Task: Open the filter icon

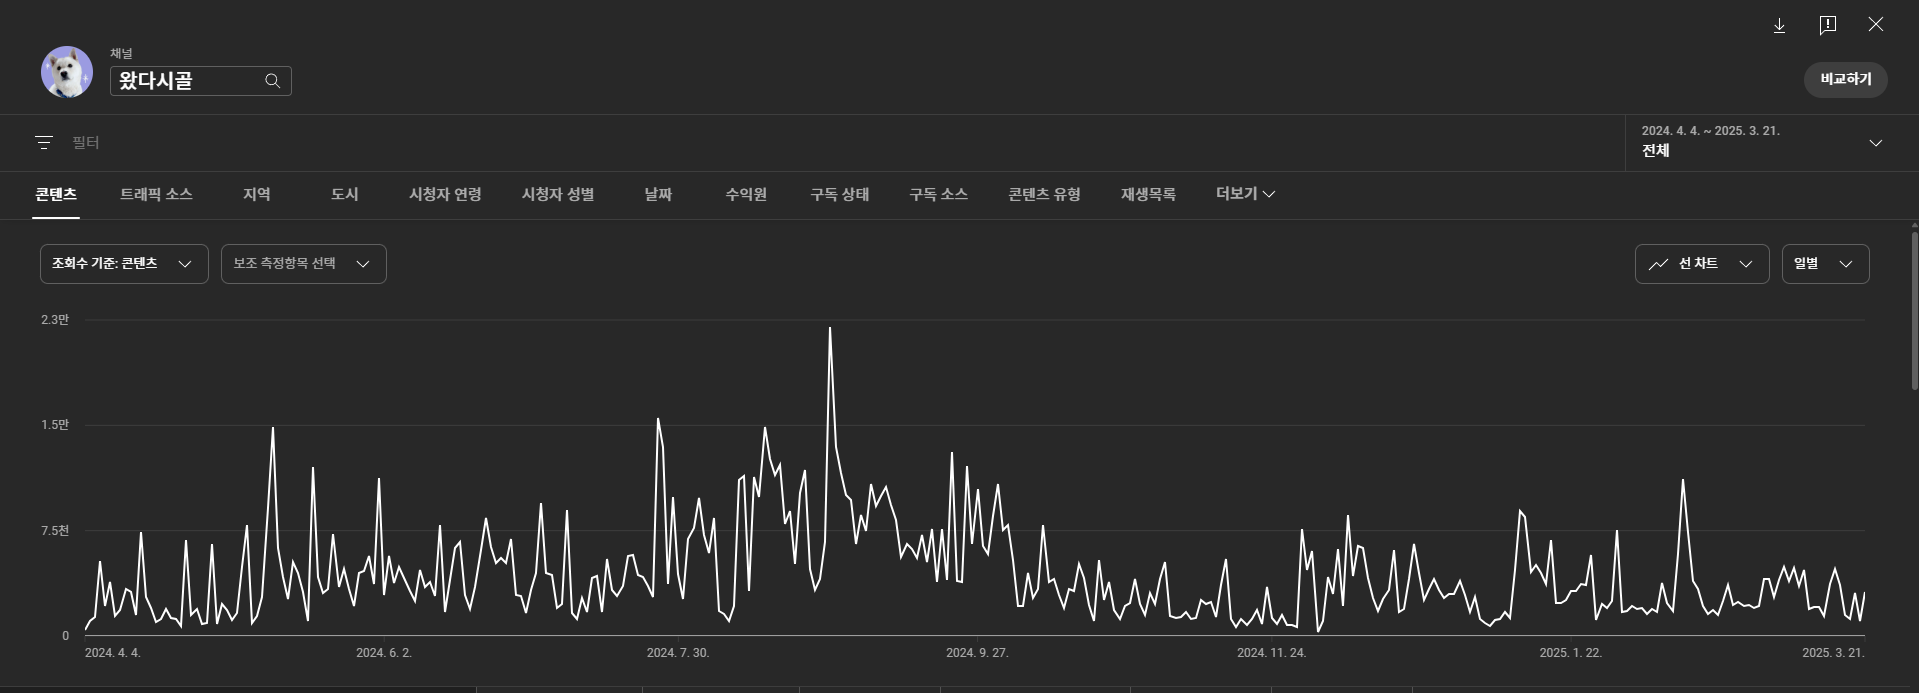Action: [44, 143]
